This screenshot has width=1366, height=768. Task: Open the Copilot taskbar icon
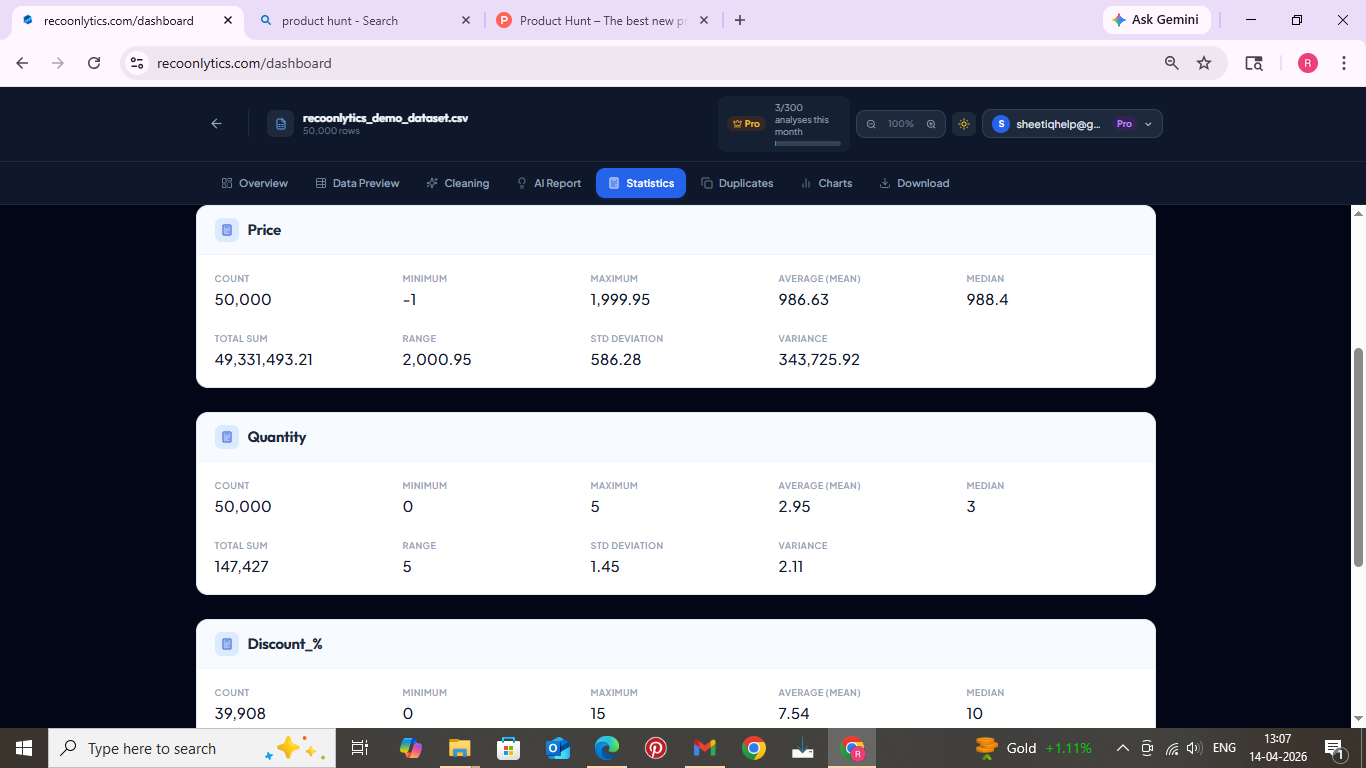click(x=410, y=748)
